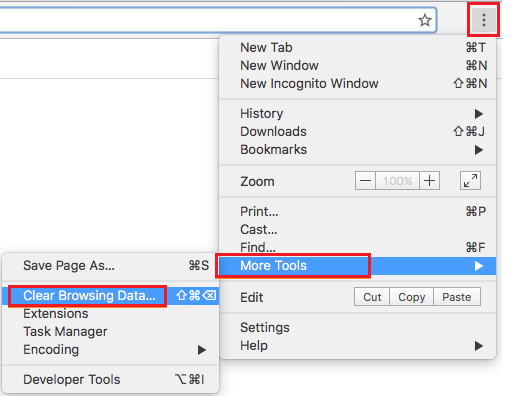Choose Clear Browsing Data...
This screenshot has height=396, width=516.
point(110,296)
